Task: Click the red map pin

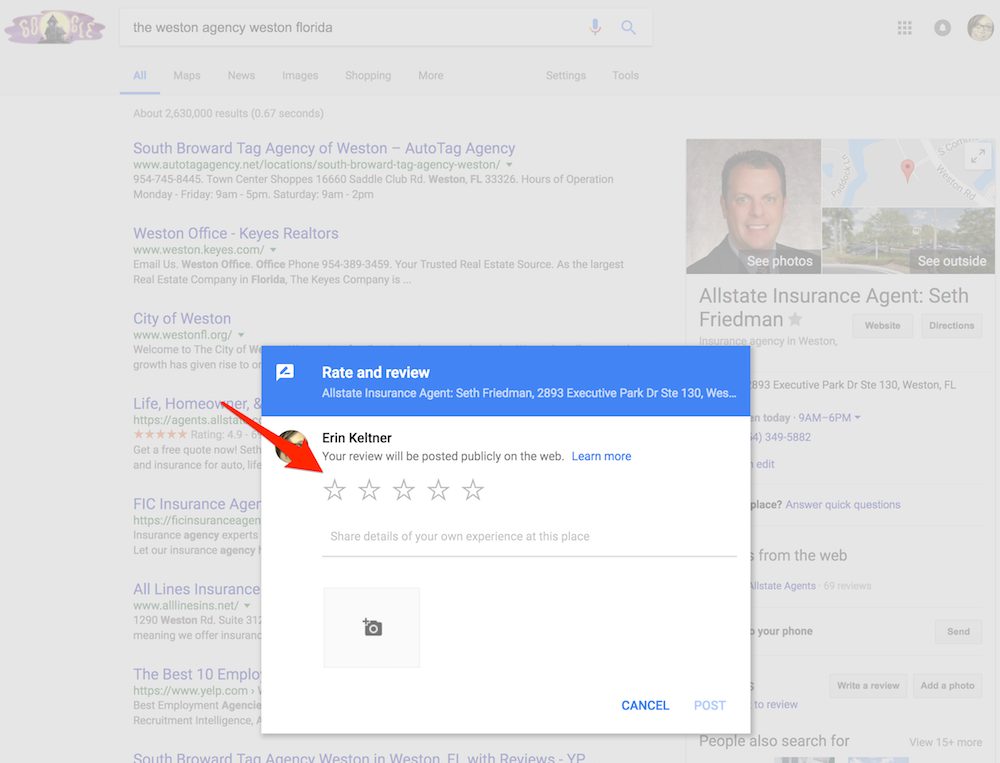Action: (x=907, y=170)
